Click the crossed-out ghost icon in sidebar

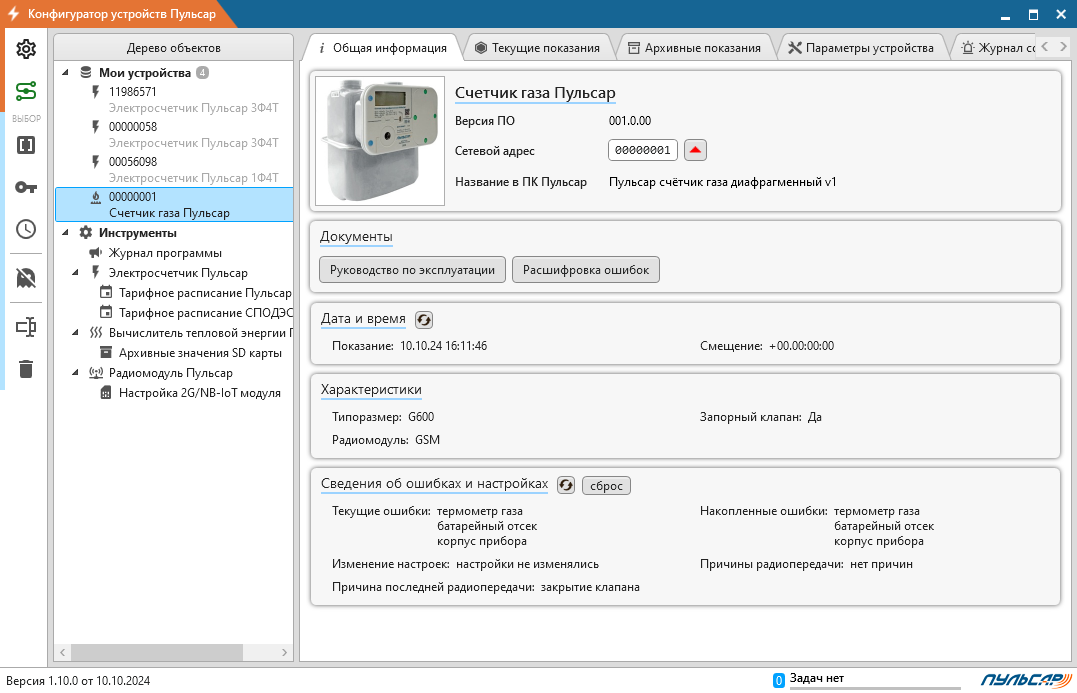click(26, 277)
